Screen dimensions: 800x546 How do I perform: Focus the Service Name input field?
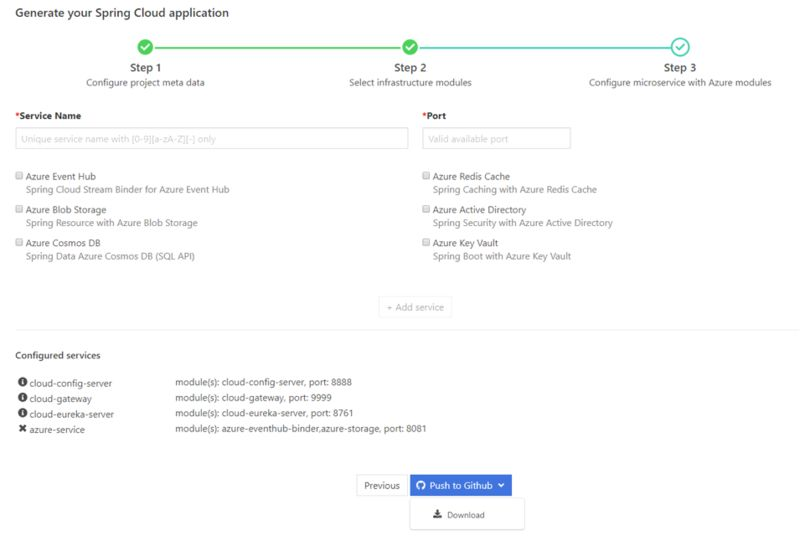[212, 138]
